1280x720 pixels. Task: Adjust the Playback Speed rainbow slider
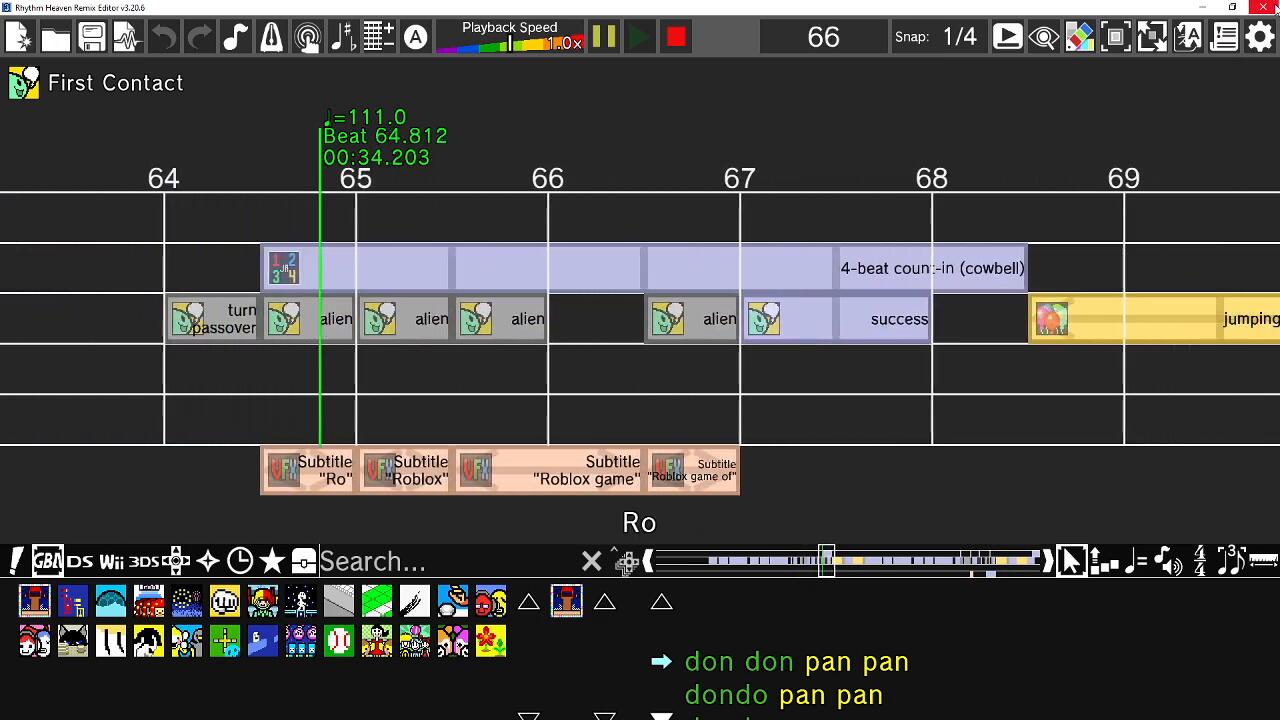(x=509, y=44)
